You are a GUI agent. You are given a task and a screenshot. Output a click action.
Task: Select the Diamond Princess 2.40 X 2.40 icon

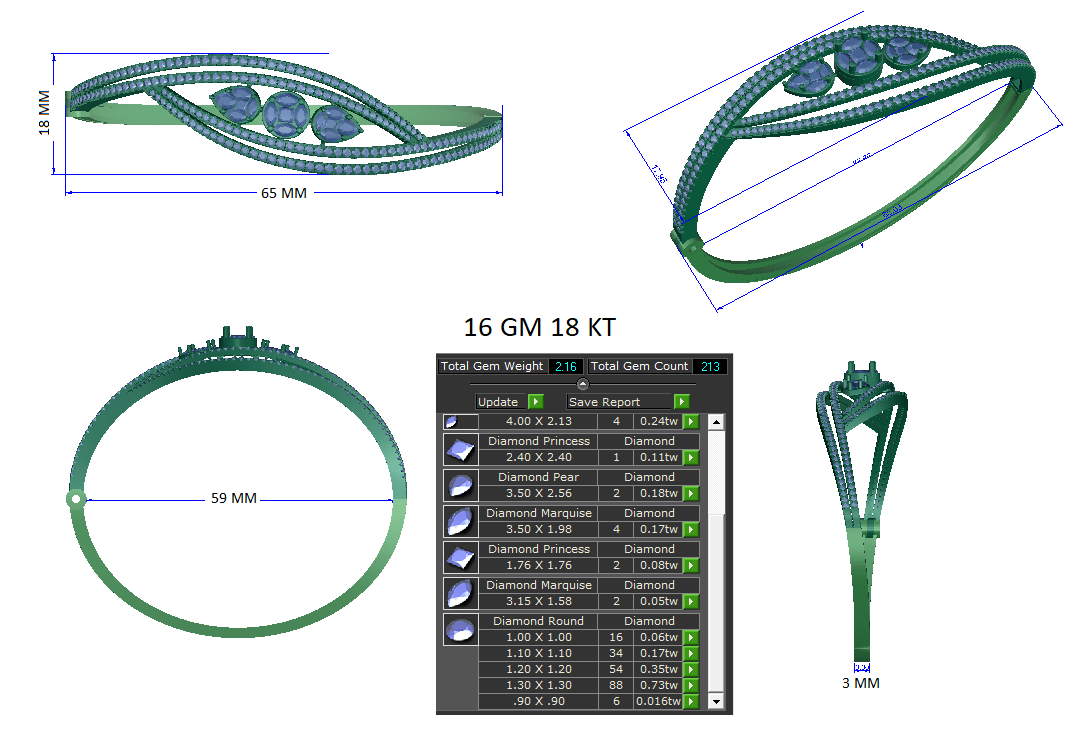coord(460,449)
